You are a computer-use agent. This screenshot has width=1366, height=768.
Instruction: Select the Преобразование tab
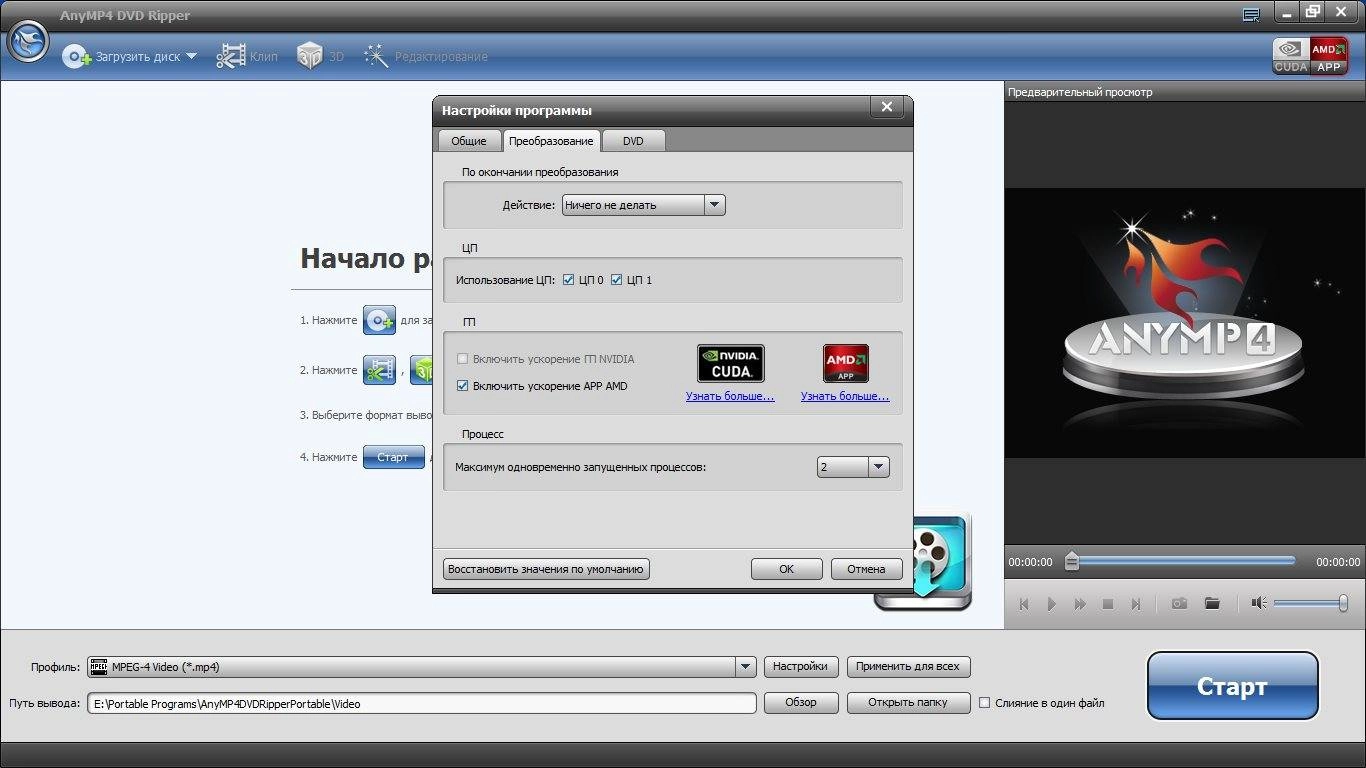(551, 141)
